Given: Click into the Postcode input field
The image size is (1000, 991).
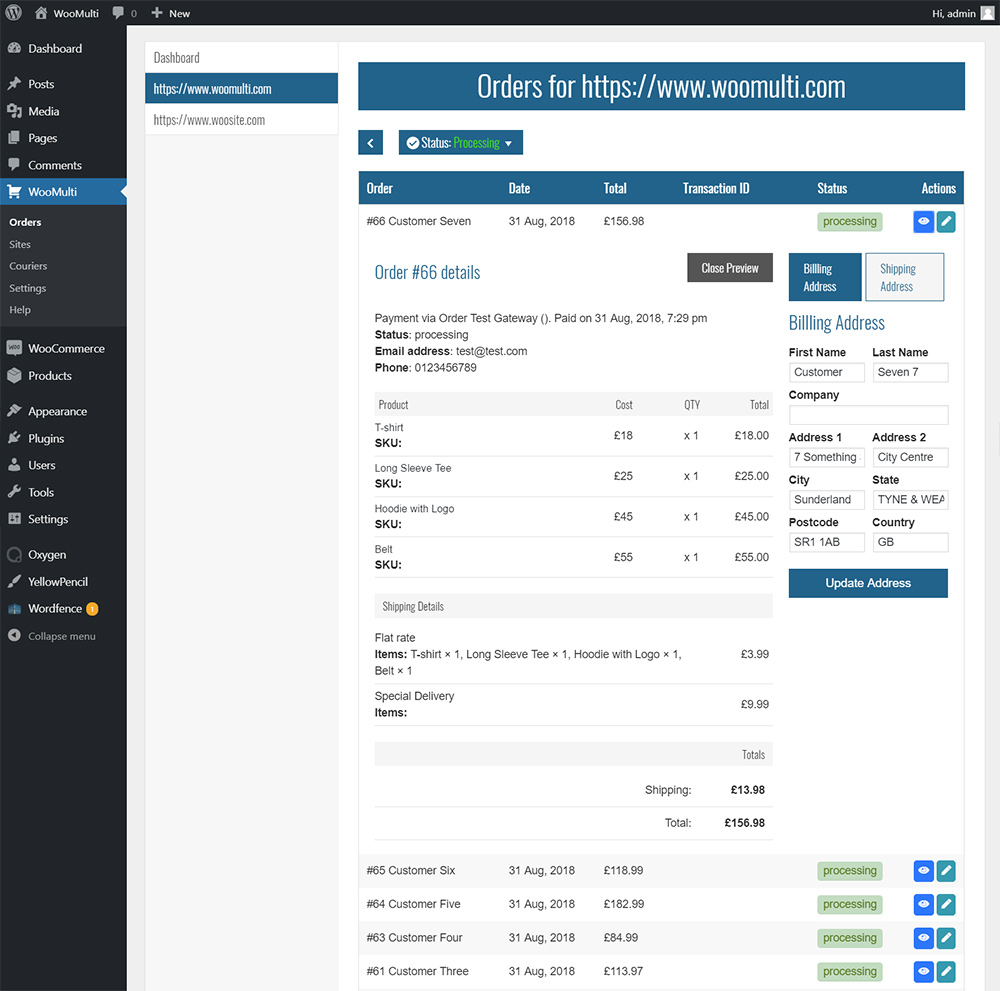Looking at the screenshot, I should (826, 542).
